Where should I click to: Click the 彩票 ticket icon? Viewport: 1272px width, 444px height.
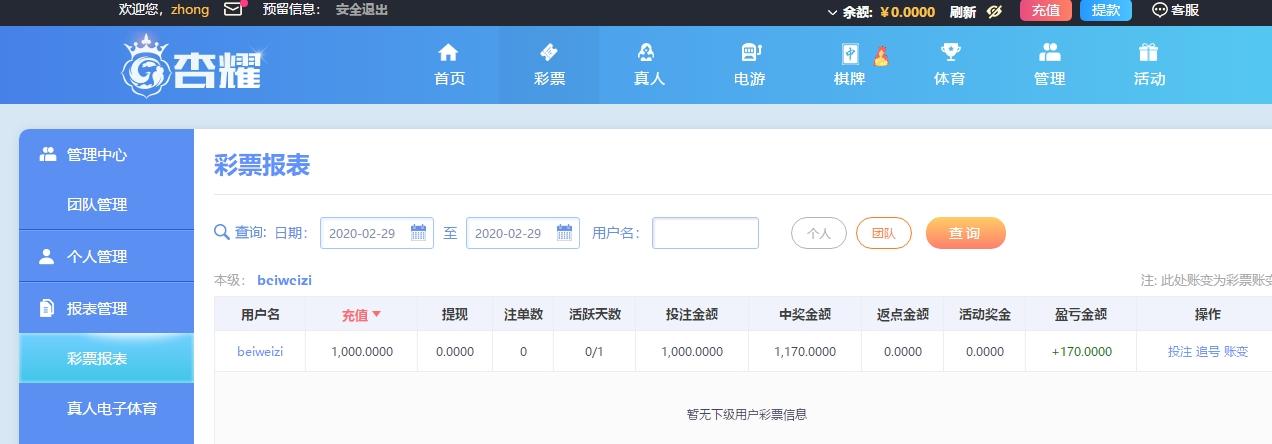[548, 52]
